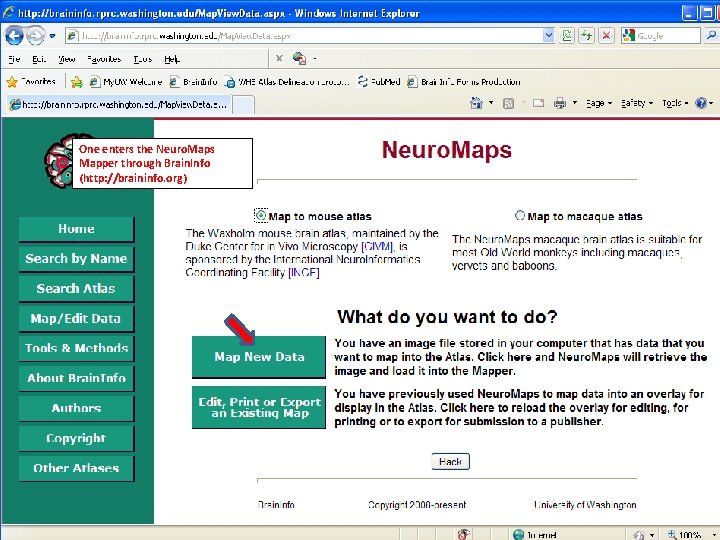Open the Safety dropdown menu
720x540 pixels.
point(636,103)
